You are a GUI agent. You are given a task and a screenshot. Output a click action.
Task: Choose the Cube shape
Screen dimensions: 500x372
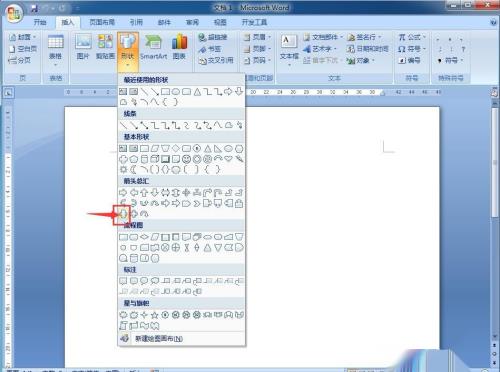(155, 159)
